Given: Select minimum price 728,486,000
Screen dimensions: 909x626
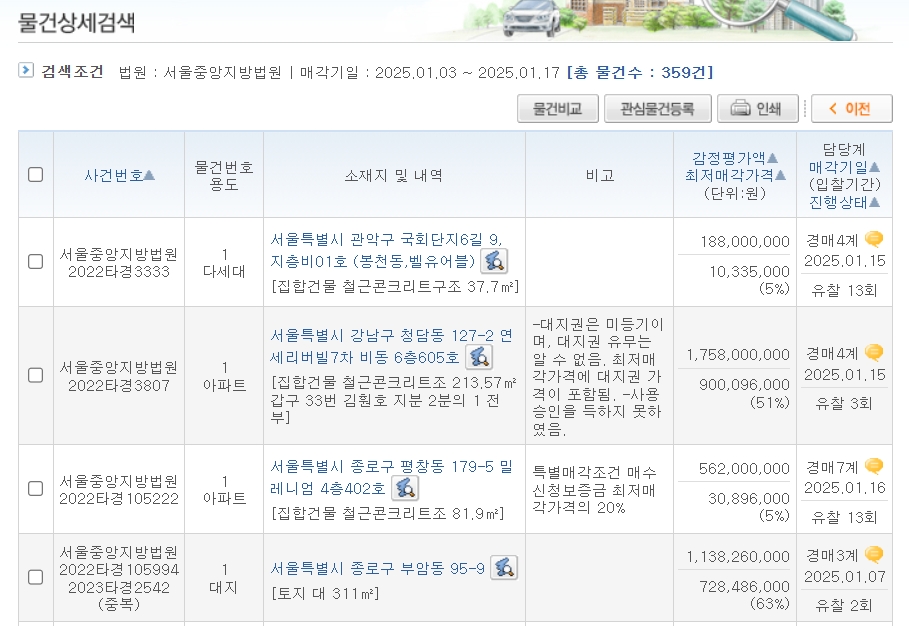Looking at the screenshot, I should [x=744, y=587].
